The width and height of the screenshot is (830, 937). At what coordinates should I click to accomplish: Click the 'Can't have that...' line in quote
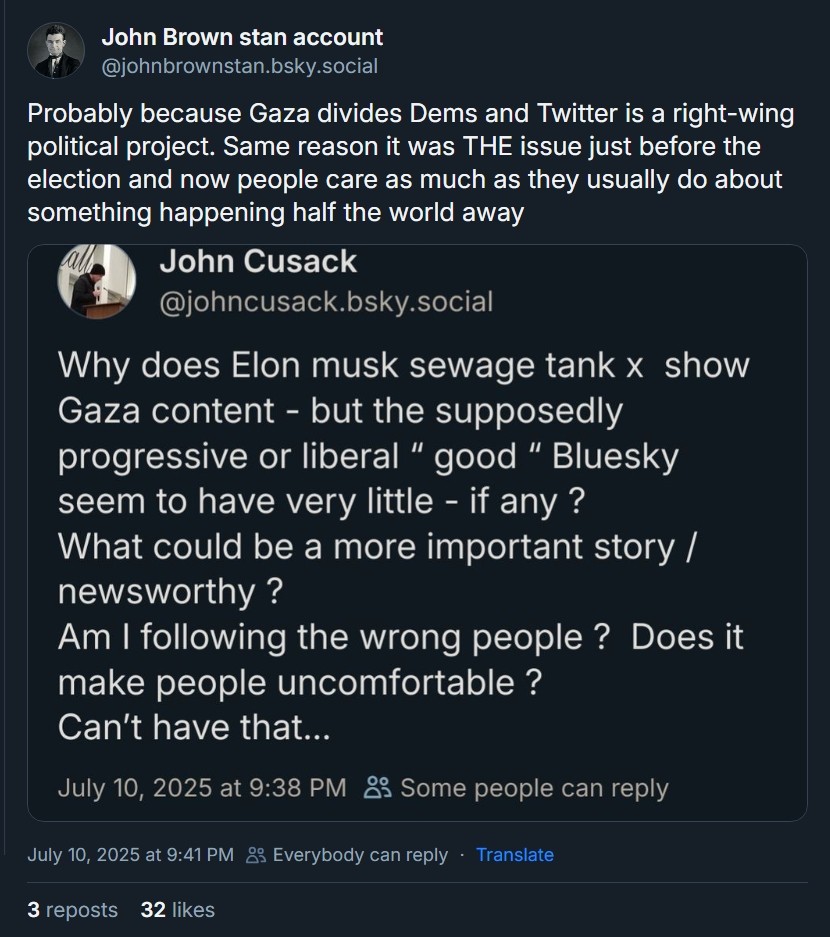(x=194, y=727)
